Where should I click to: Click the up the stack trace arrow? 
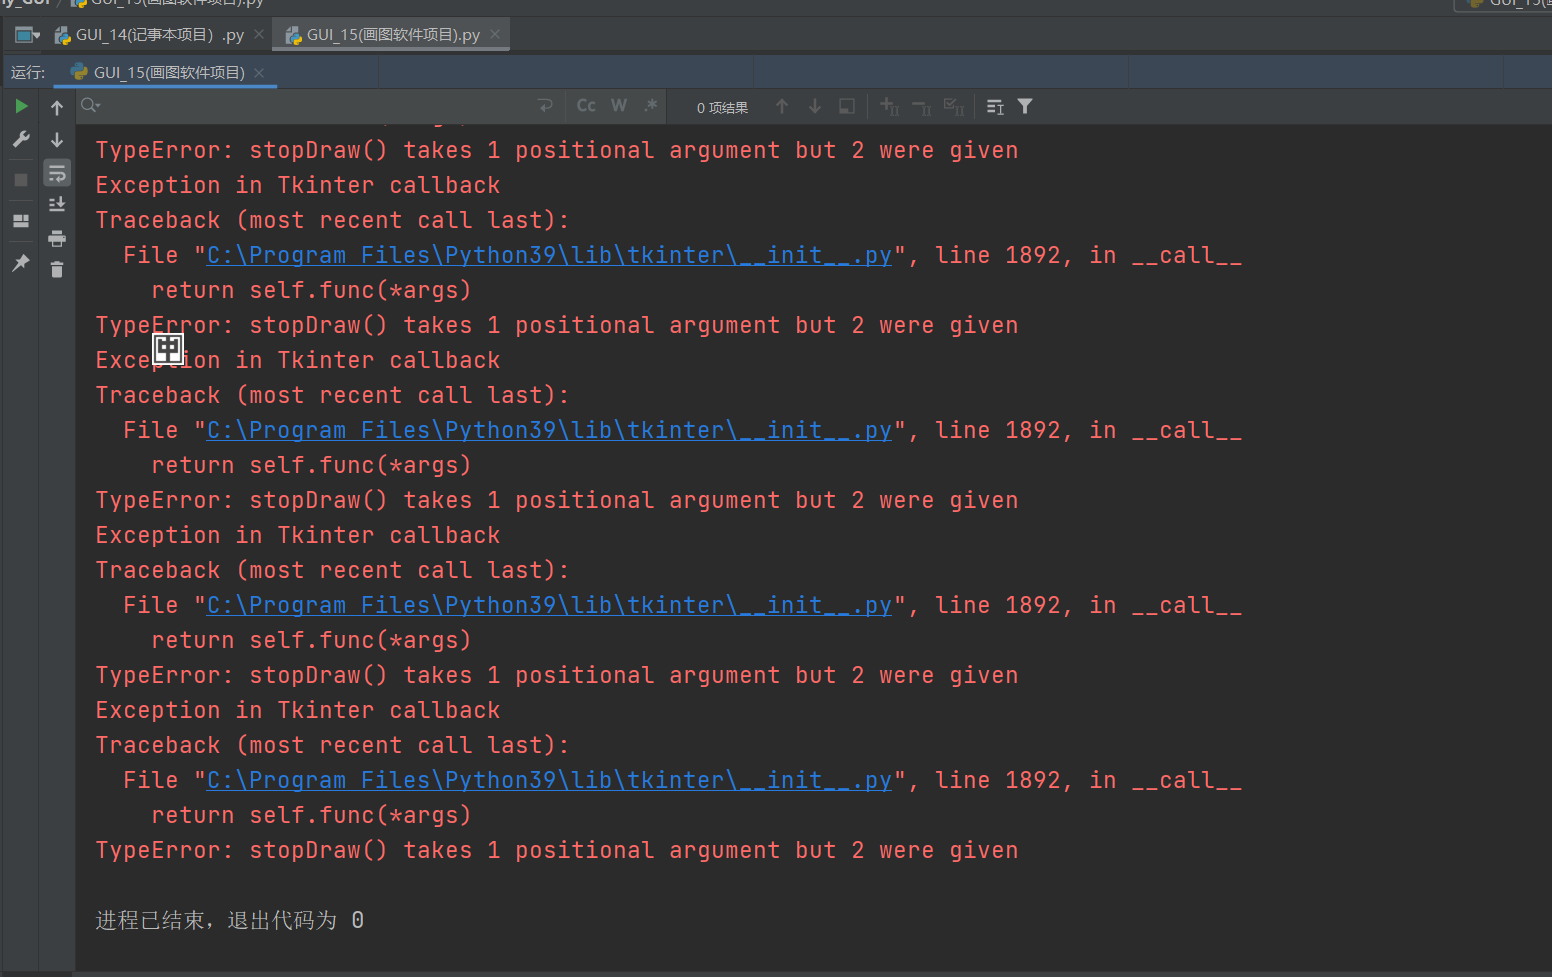(x=57, y=107)
